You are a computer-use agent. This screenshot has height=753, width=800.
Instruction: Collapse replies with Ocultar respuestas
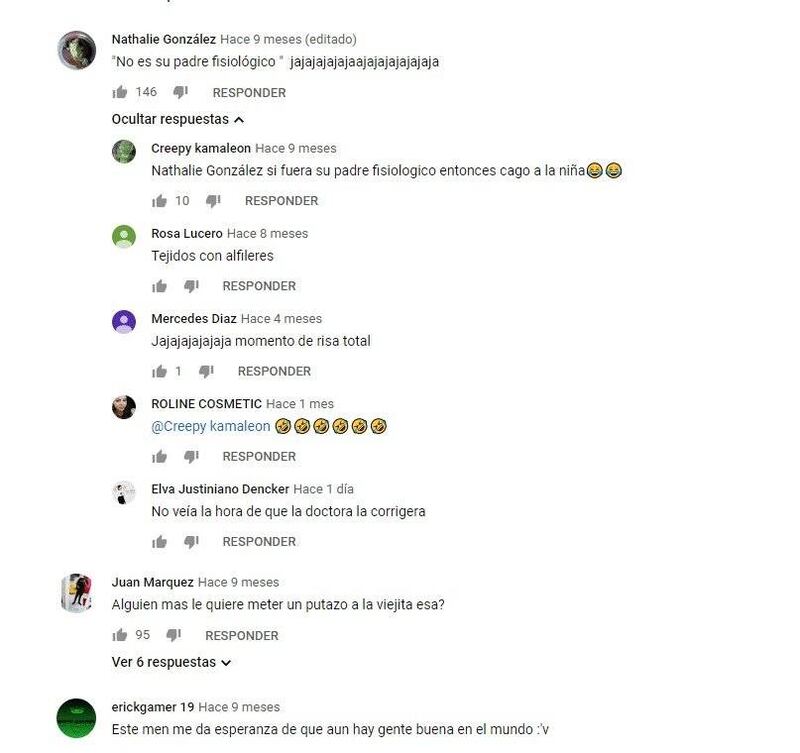pos(178,119)
